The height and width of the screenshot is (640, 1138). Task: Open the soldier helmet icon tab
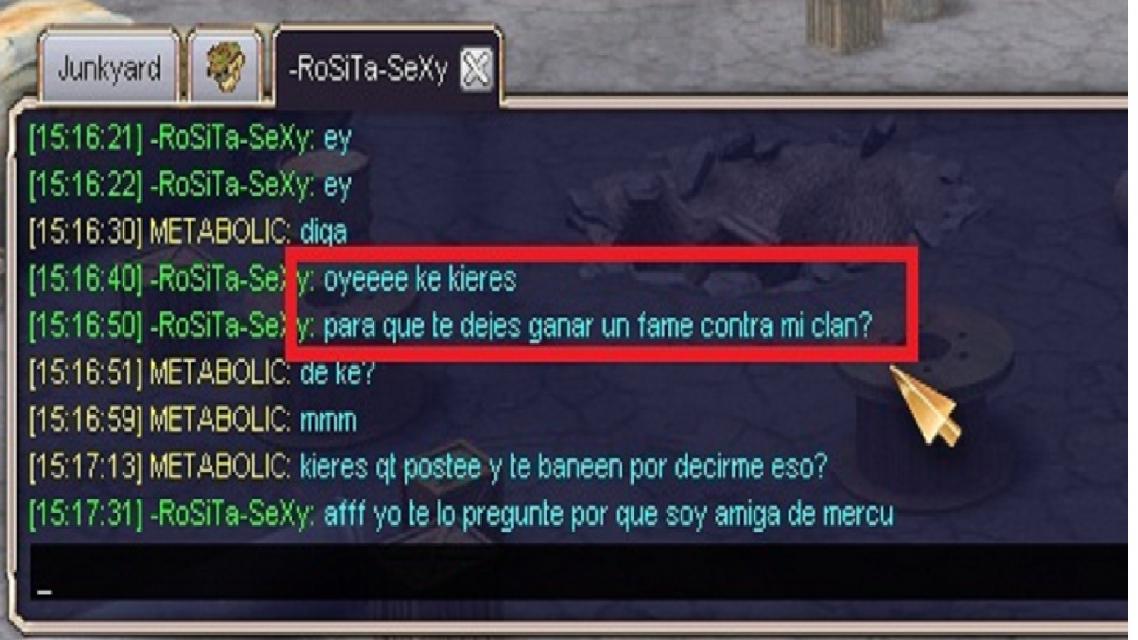(x=225, y=67)
